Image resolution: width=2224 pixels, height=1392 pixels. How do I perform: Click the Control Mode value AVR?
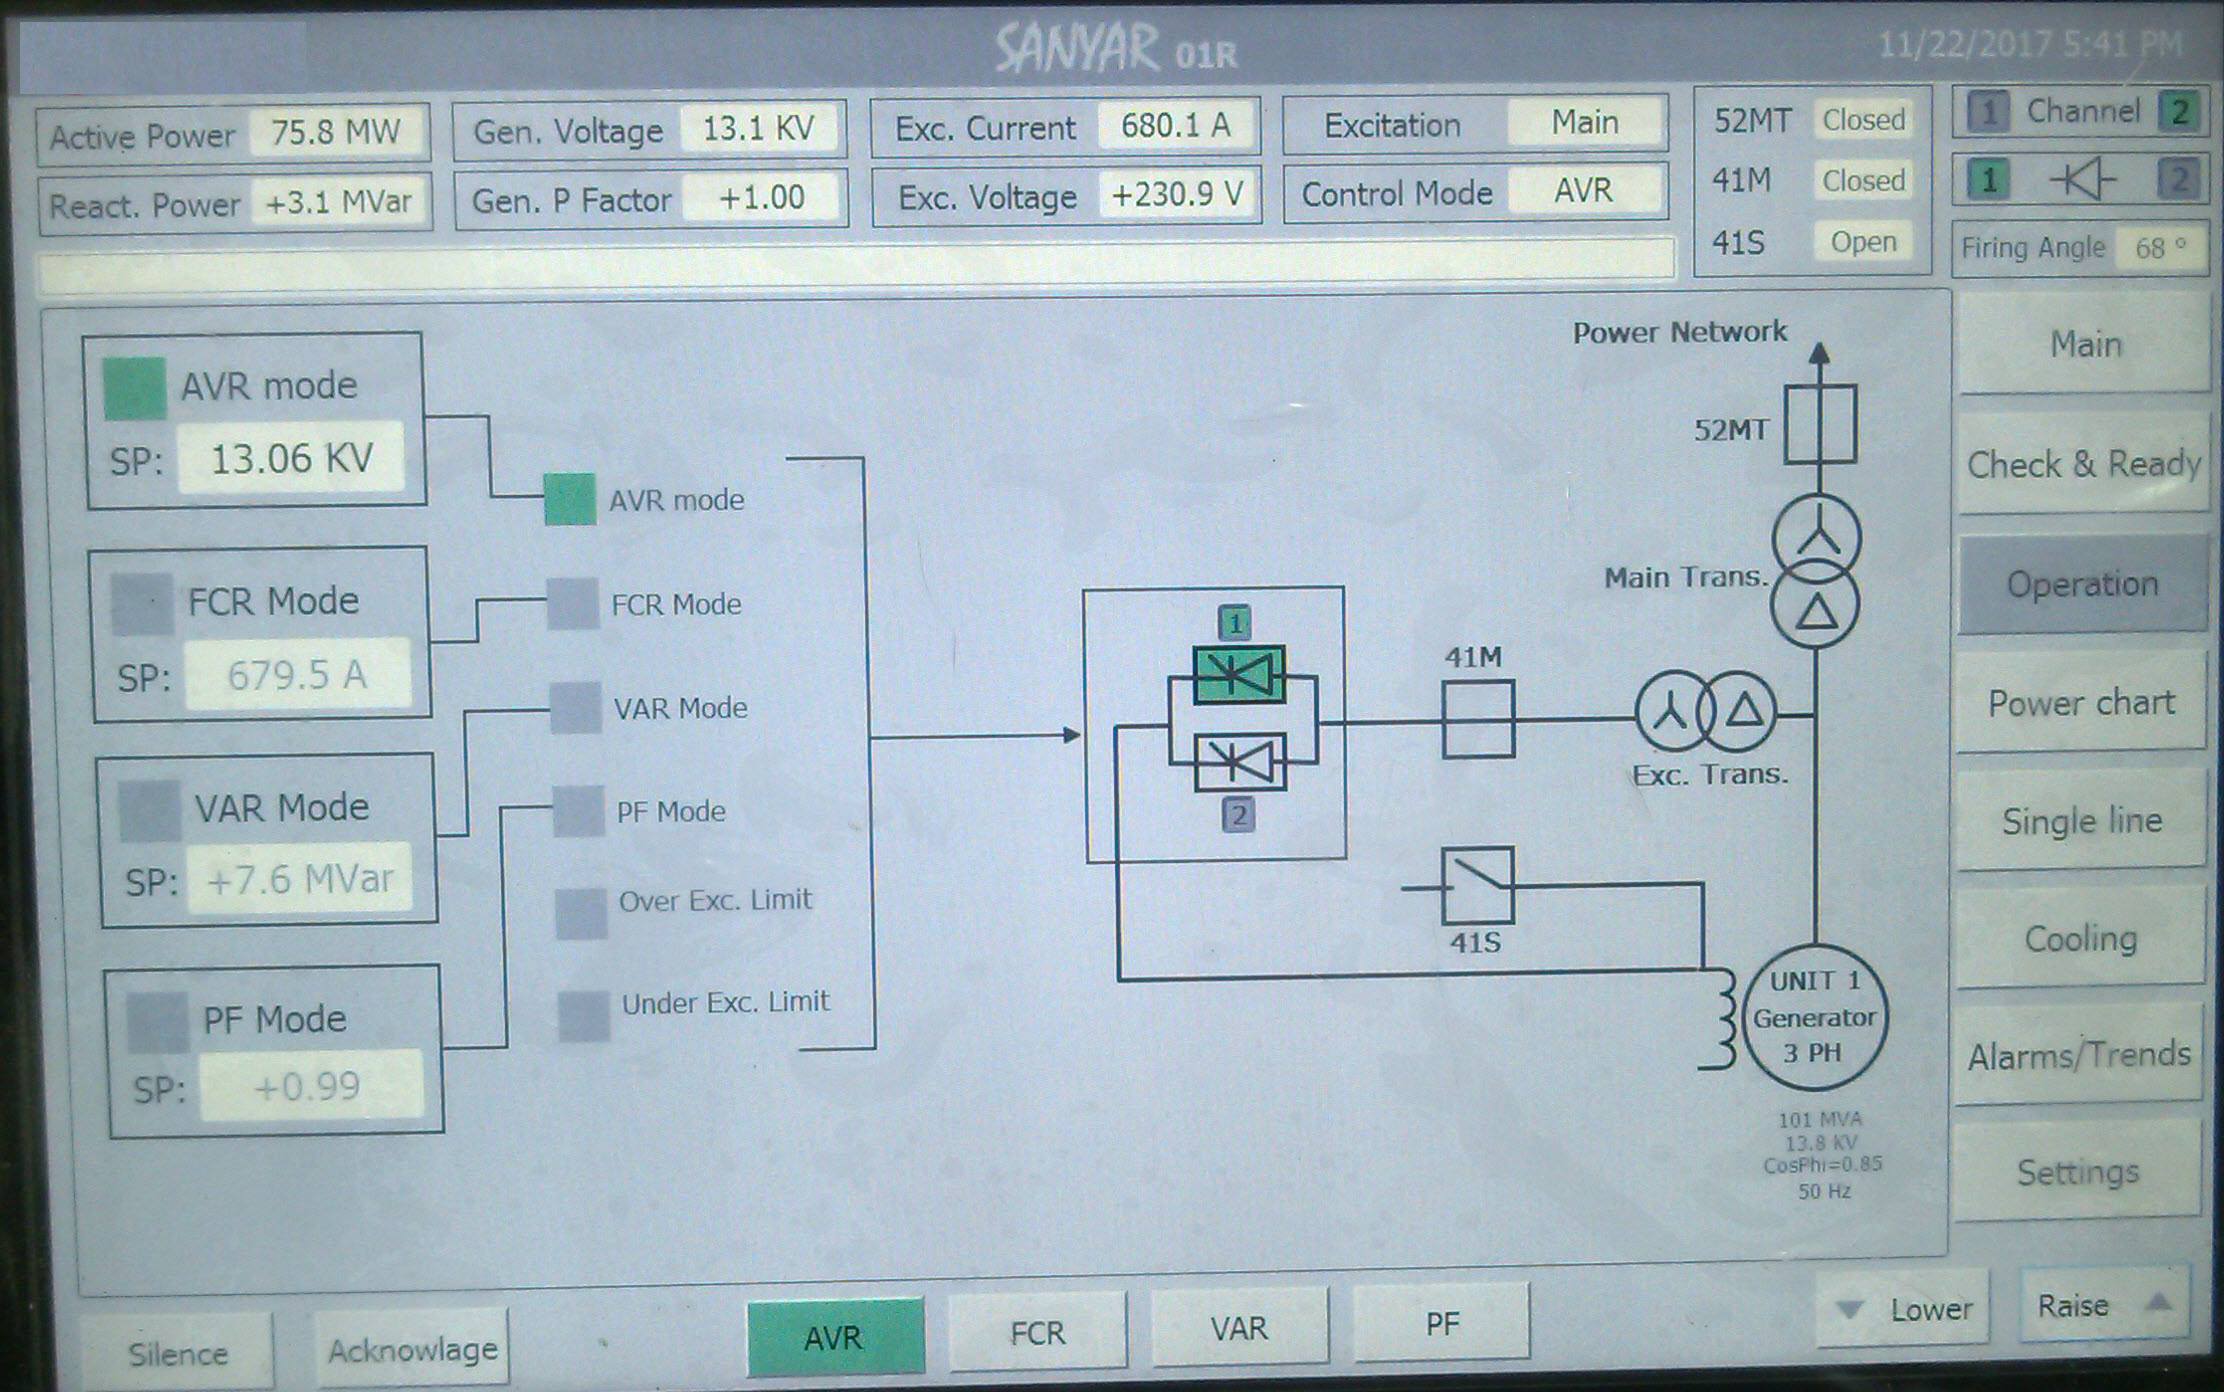1584,190
